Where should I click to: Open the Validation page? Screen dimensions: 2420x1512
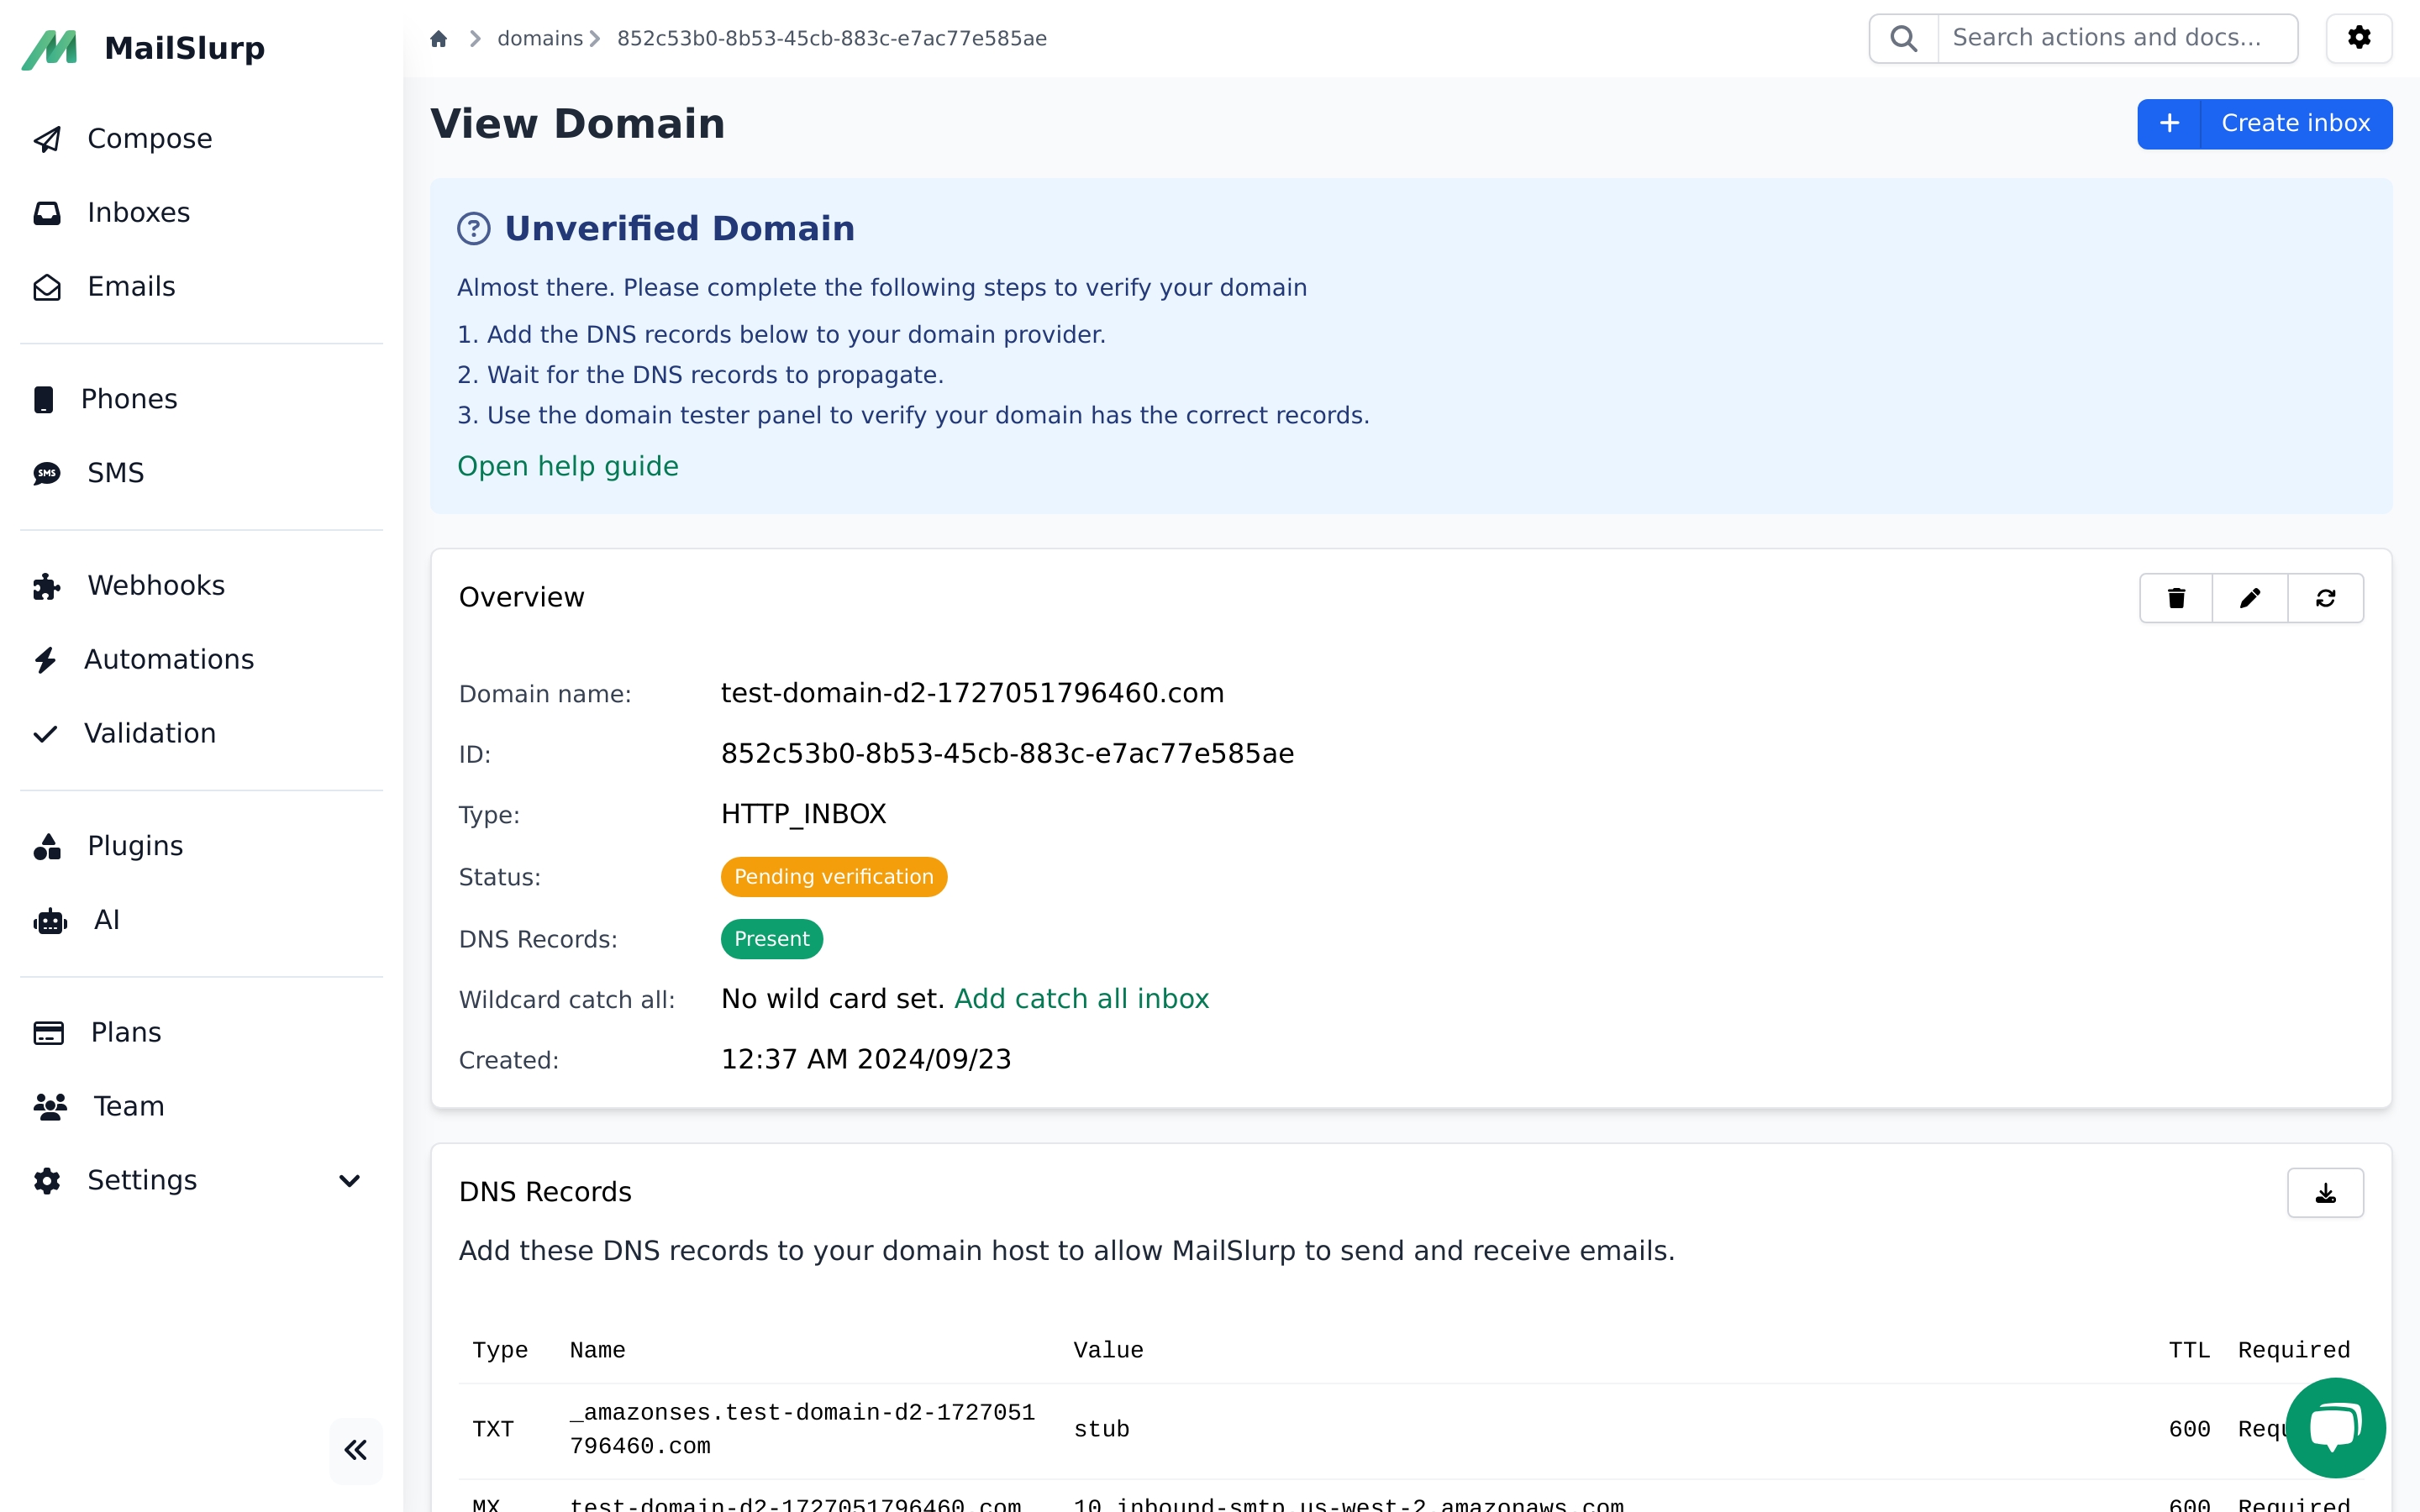(x=150, y=734)
